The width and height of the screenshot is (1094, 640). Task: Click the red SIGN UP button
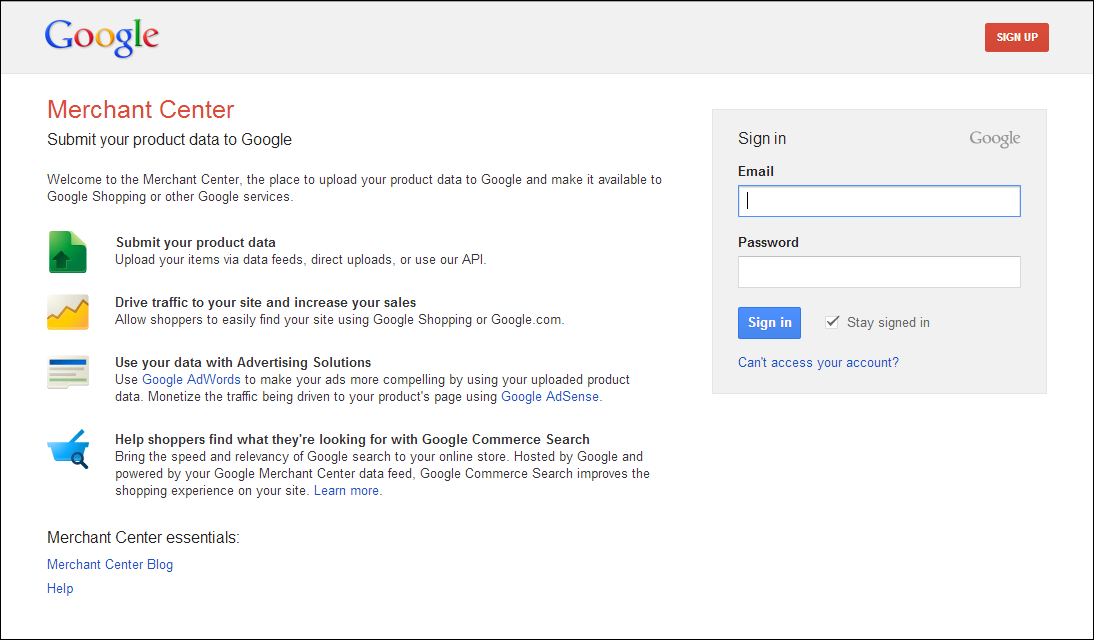click(x=1017, y=37)
